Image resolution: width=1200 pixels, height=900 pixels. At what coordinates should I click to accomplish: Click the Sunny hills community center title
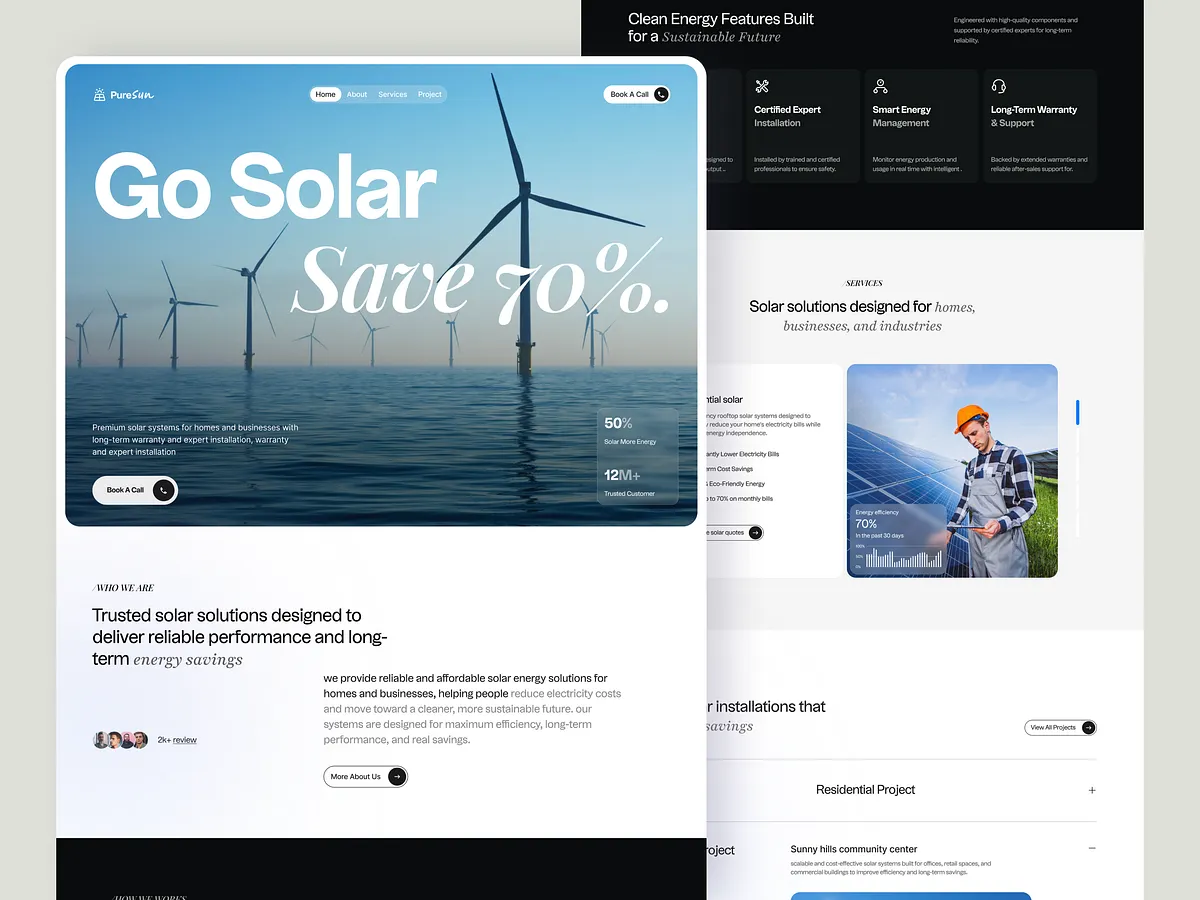point(853,849)
